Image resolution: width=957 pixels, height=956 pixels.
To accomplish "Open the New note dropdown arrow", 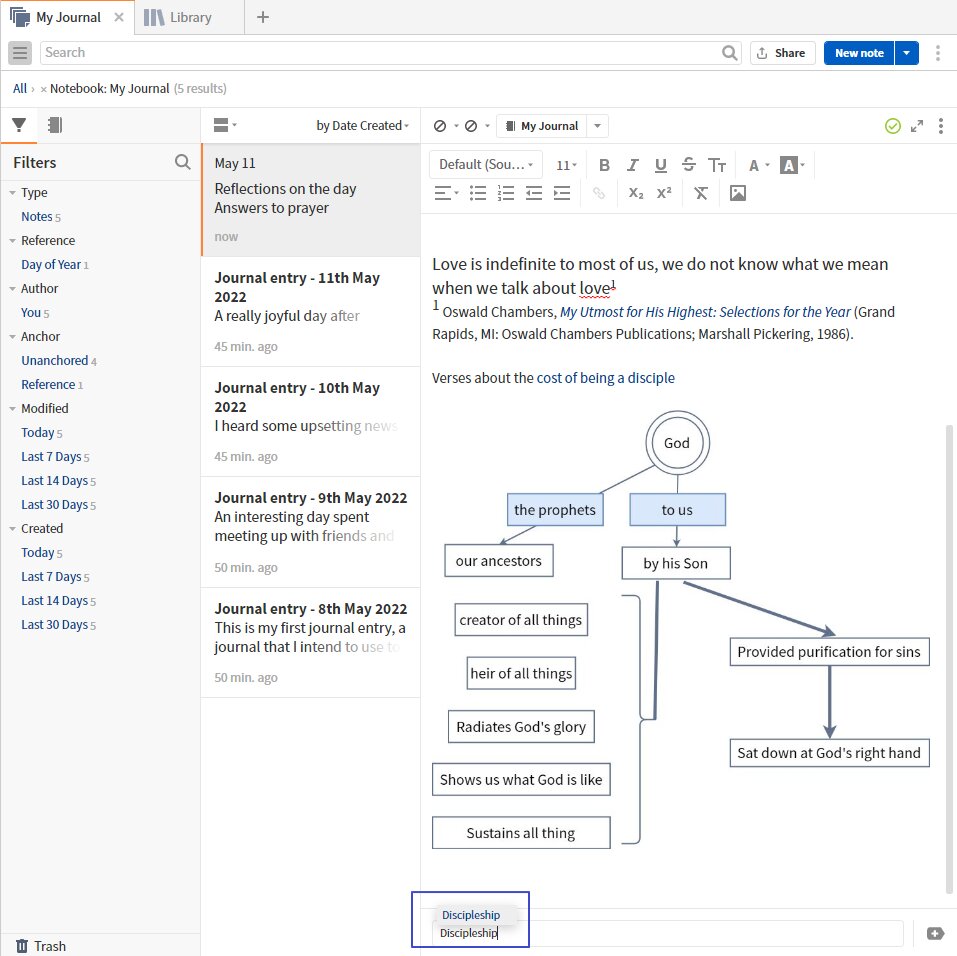I will pos(906,53).
